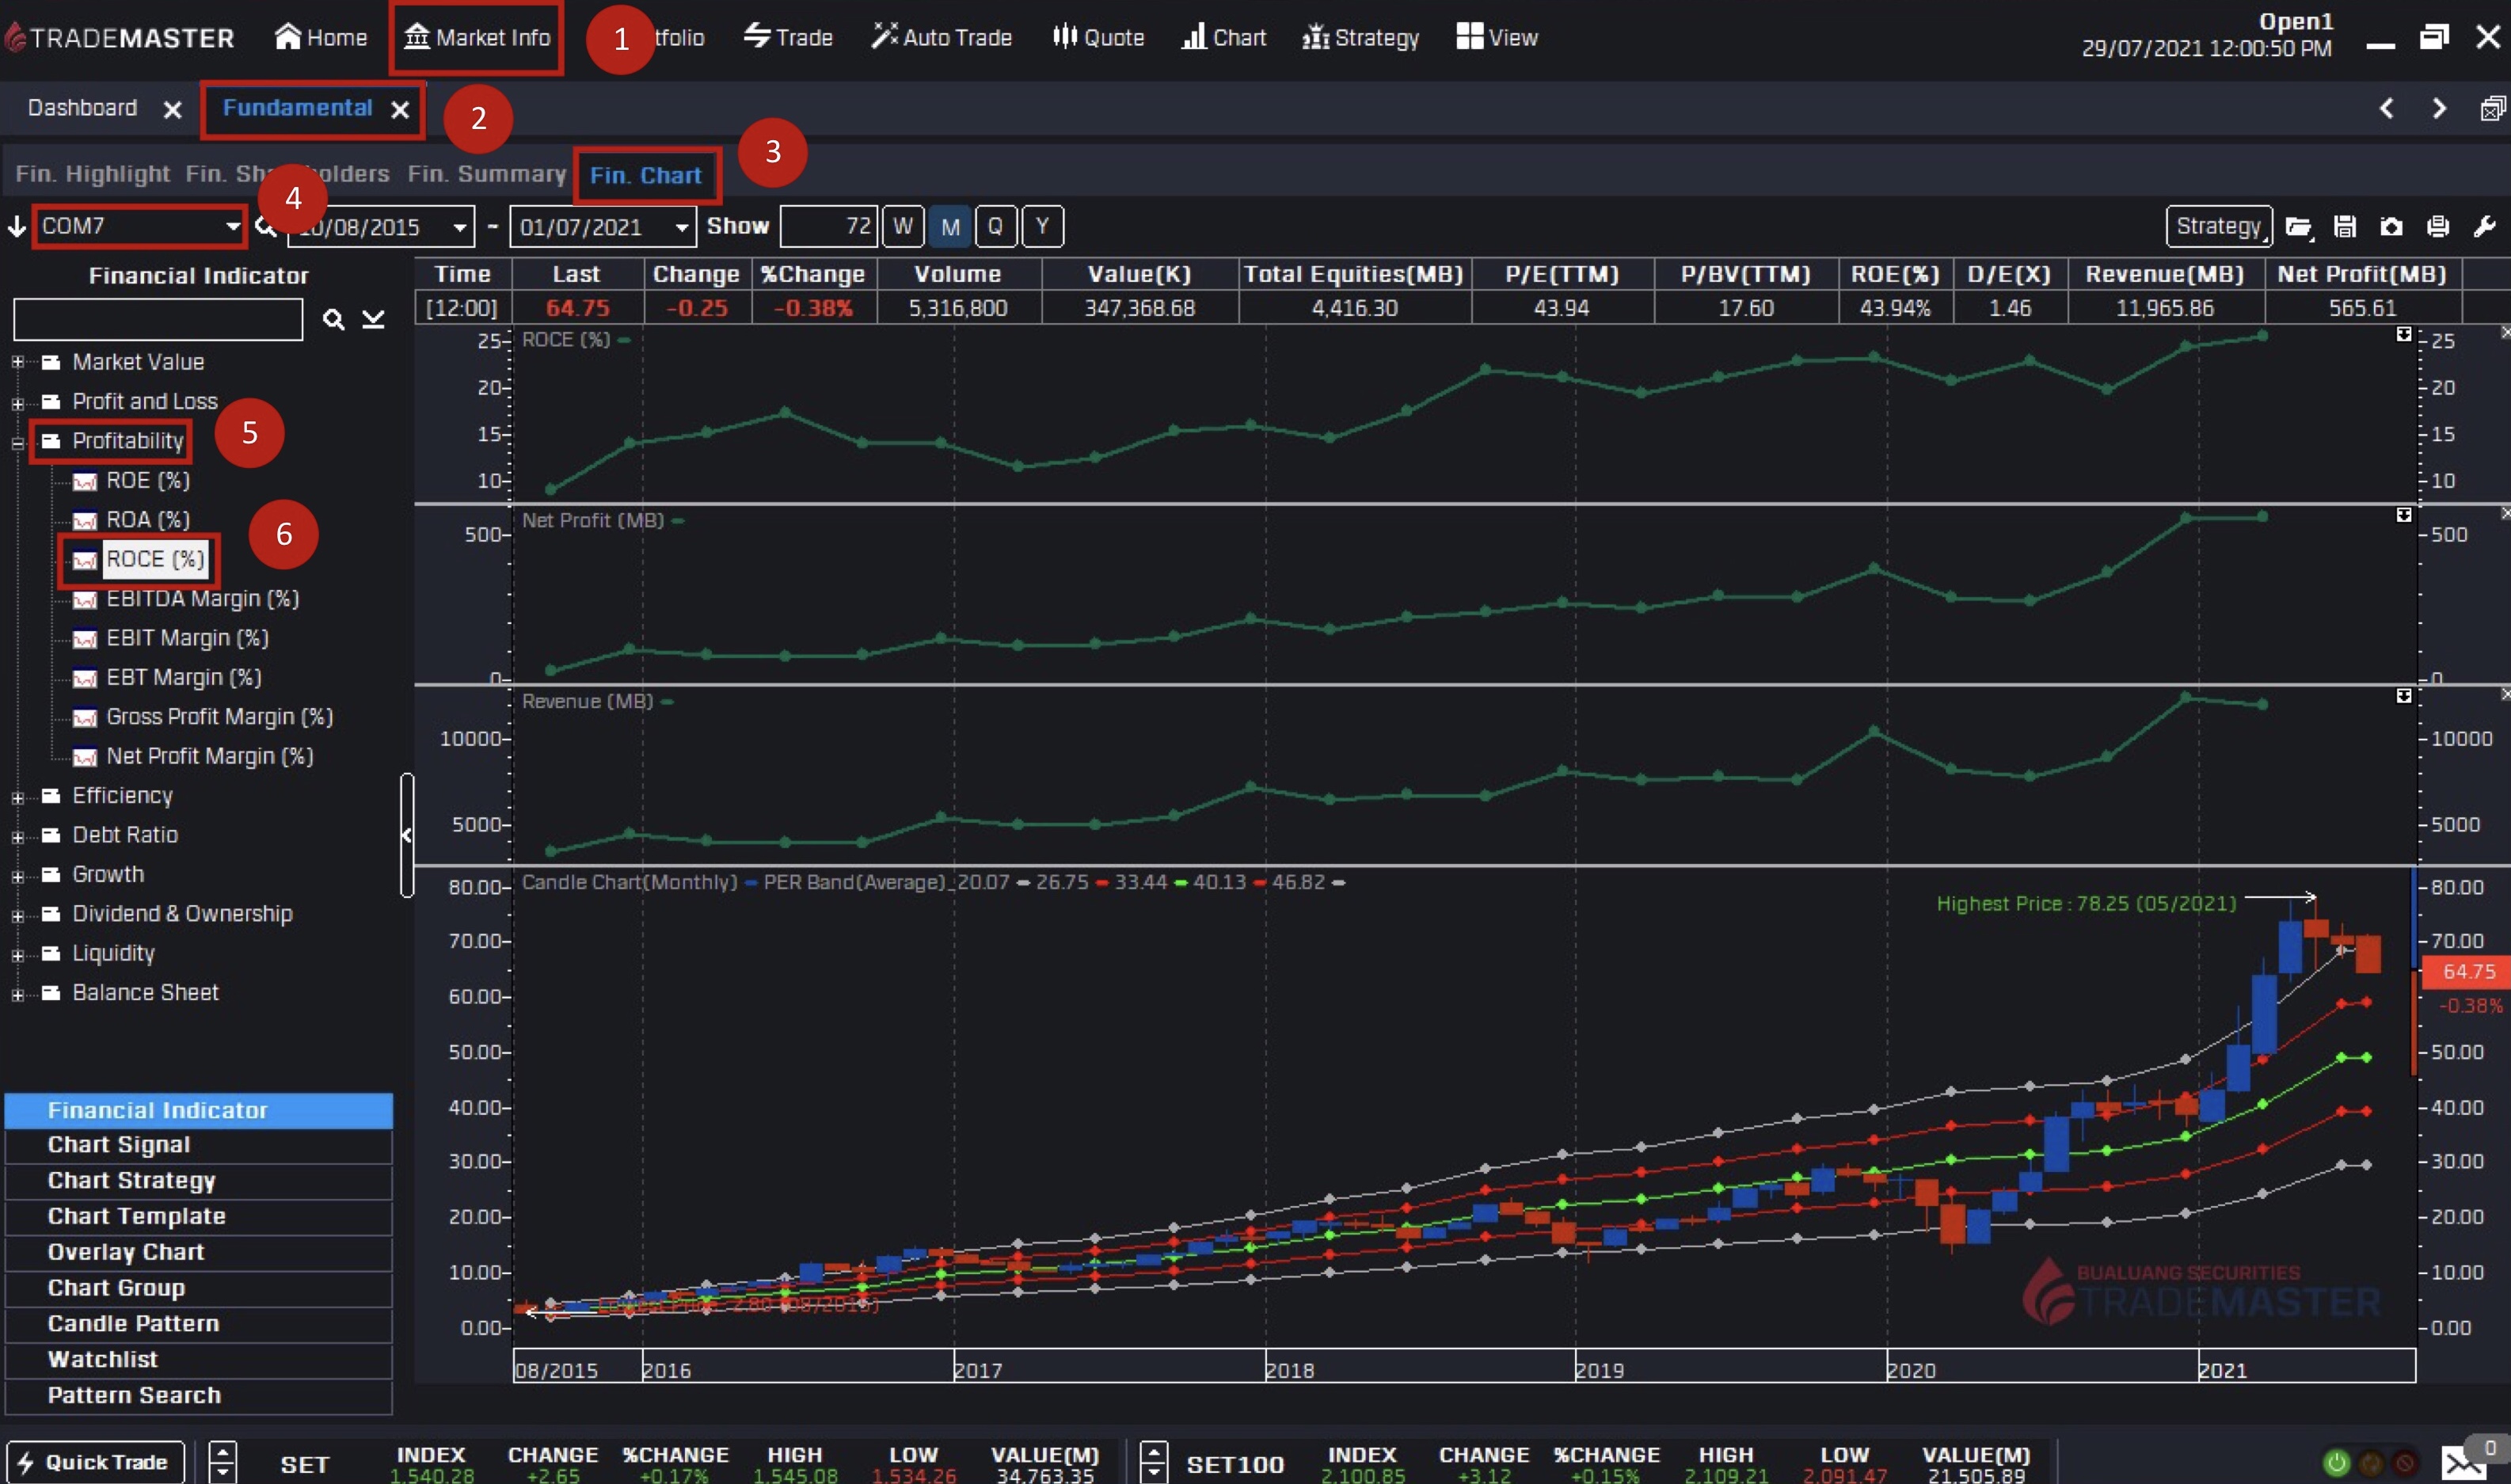The width and height of the screenshot is (2511, 1484).
Task: Open the Pattern Search panel
Action: pyautogui.click(x=199, y=1396)
